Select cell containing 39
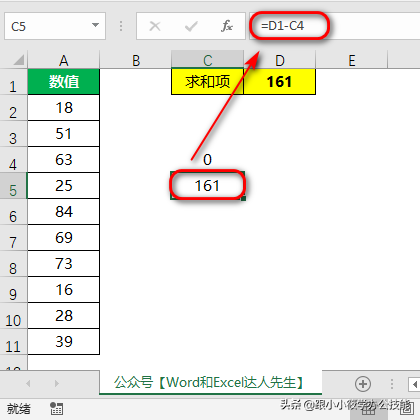 pyautogui.click(x=63, y=342)
